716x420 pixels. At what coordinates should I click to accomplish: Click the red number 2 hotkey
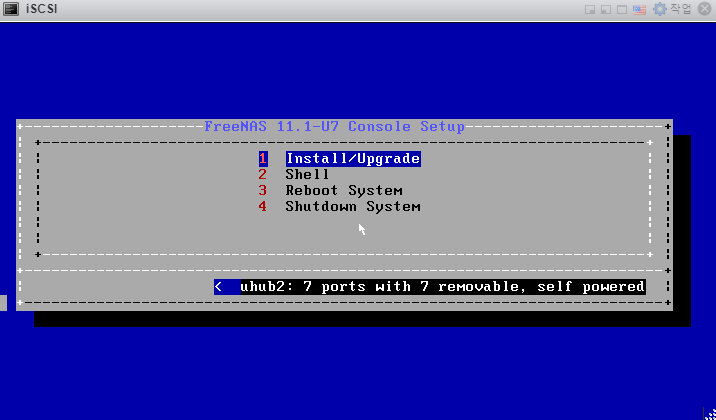[x=263, y=174]
